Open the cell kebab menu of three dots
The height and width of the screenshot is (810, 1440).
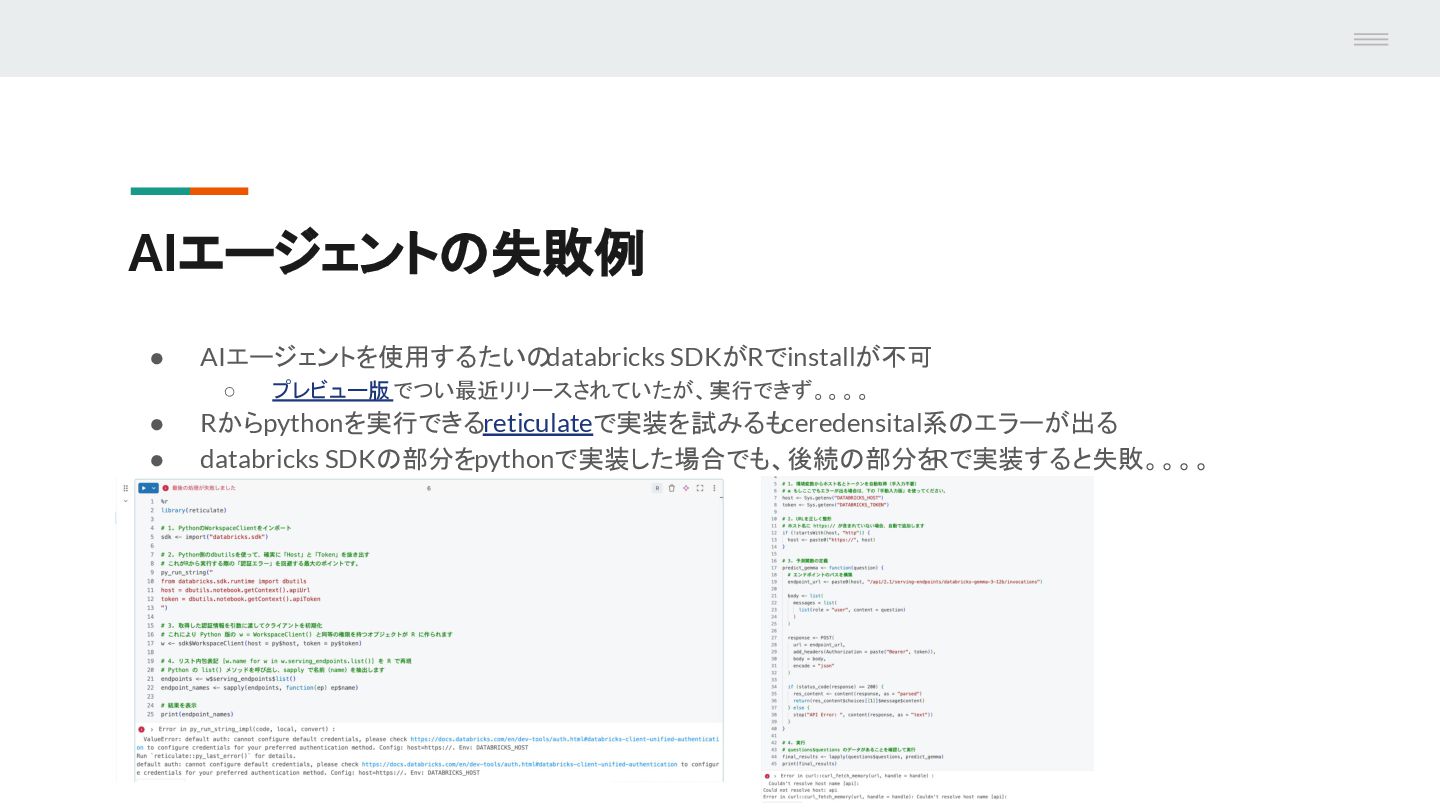coord(714,487)
